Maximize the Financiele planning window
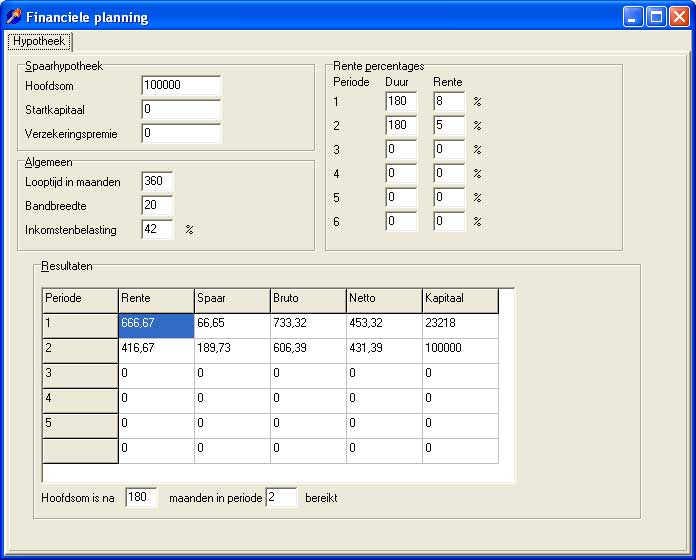This screenshot has width=696, height=560. point(656,17)
